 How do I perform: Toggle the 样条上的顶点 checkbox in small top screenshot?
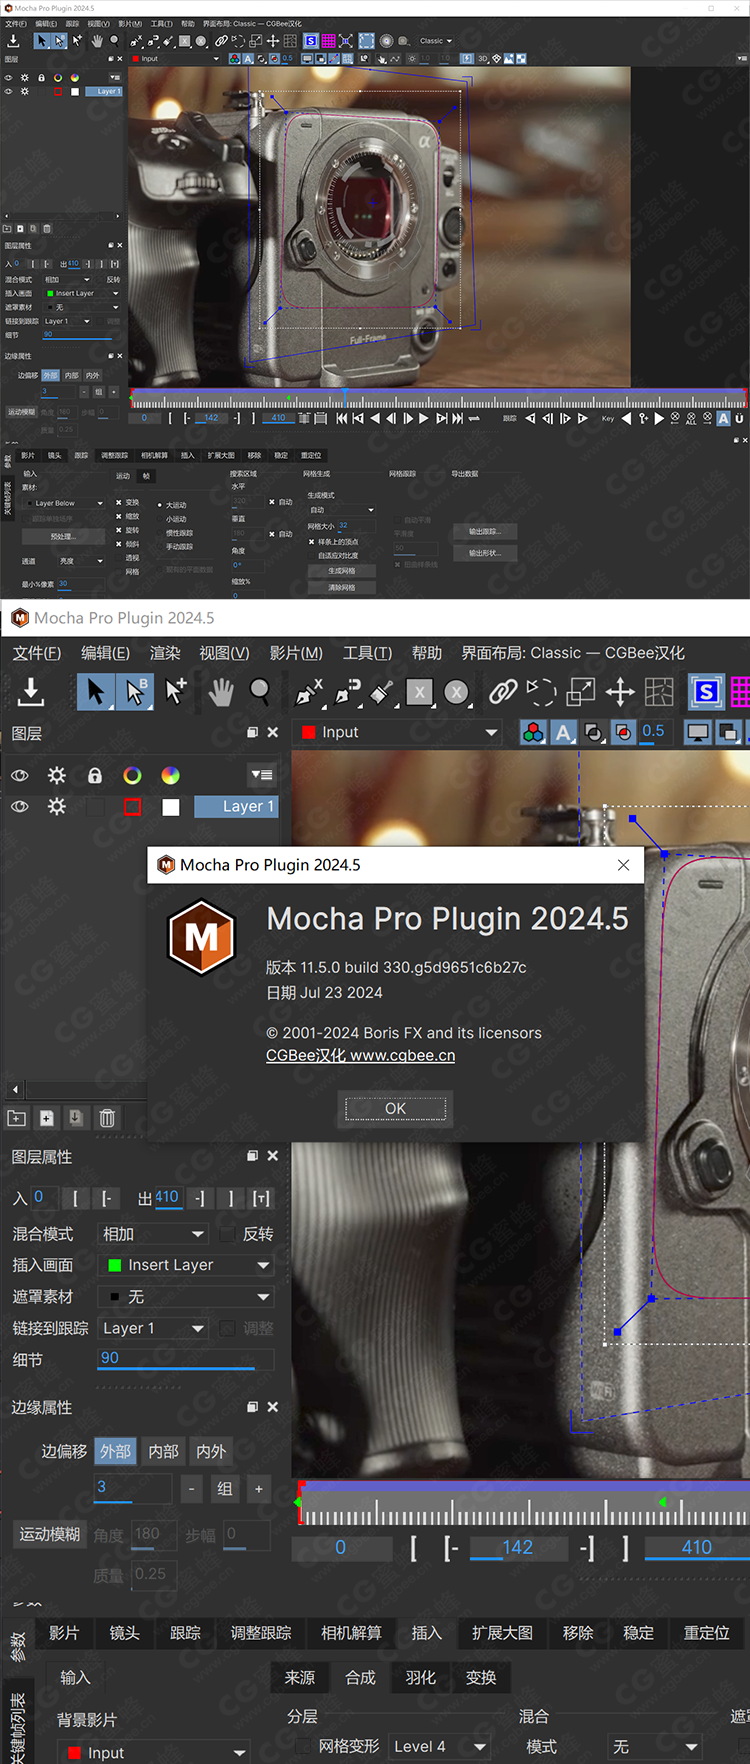311,542
